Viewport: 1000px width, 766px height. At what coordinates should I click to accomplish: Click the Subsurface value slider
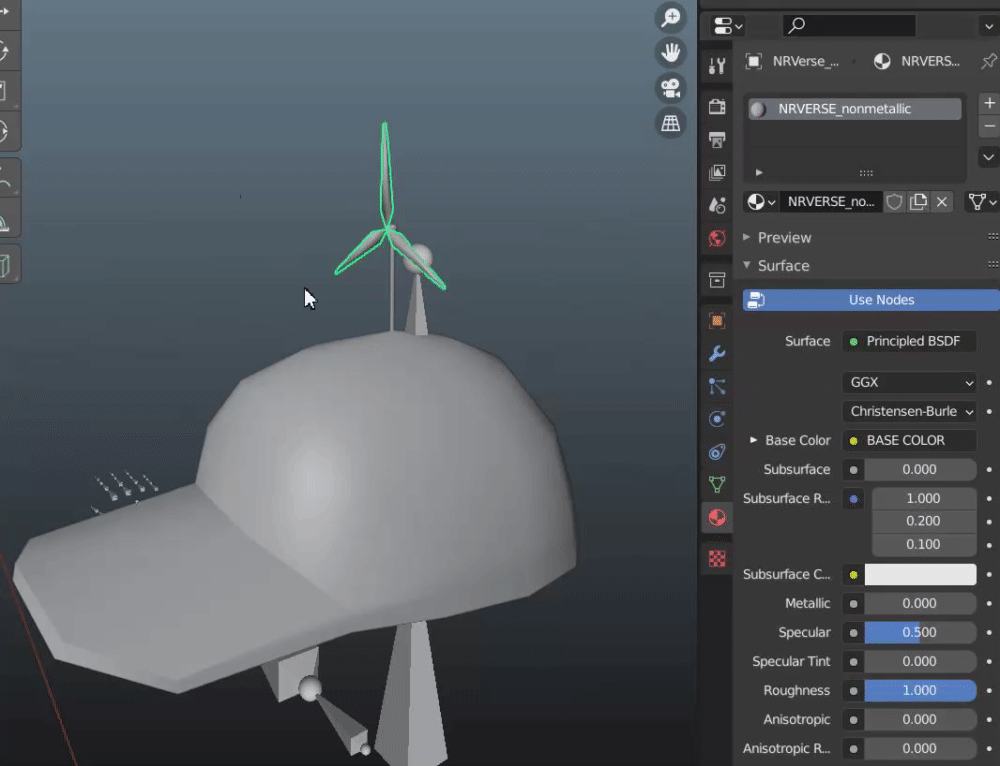coord(920,469)
